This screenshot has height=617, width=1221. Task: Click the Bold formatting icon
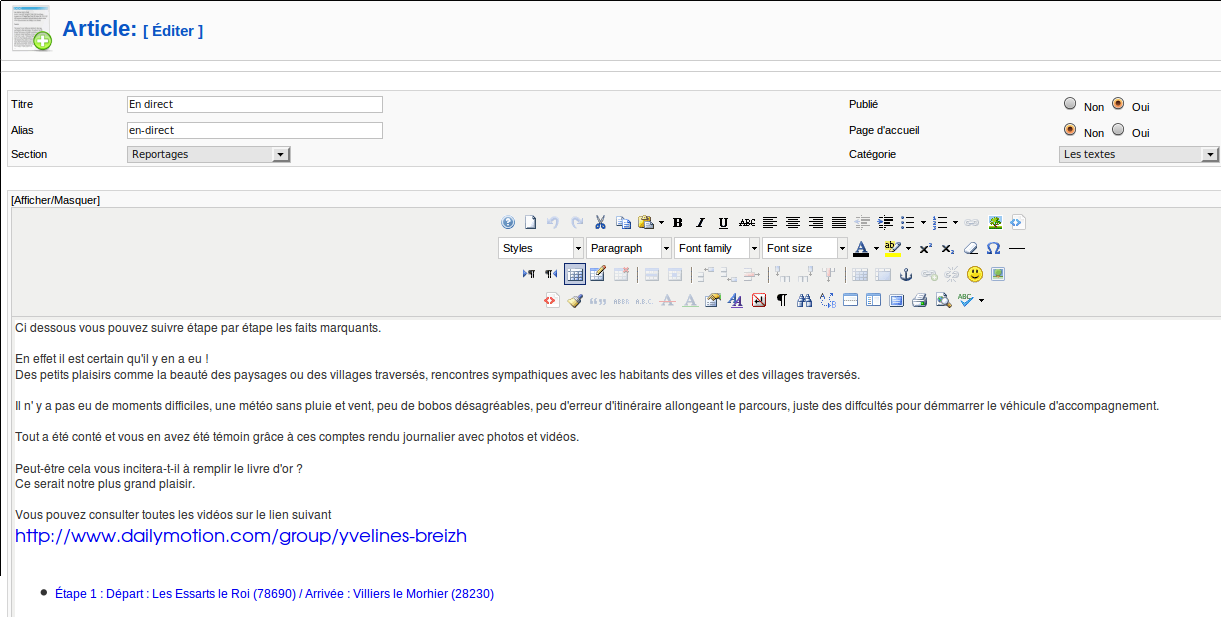[678, 223]
